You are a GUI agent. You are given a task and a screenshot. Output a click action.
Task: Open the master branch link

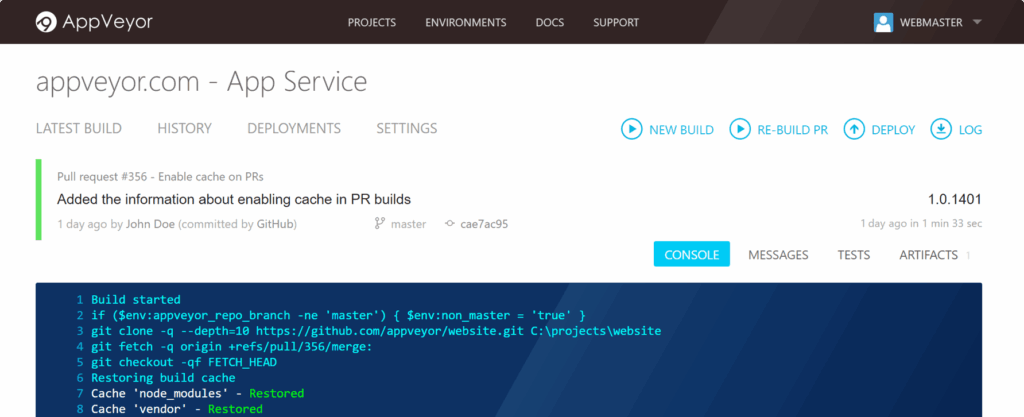pyautogui.click(x=408, y=224)
